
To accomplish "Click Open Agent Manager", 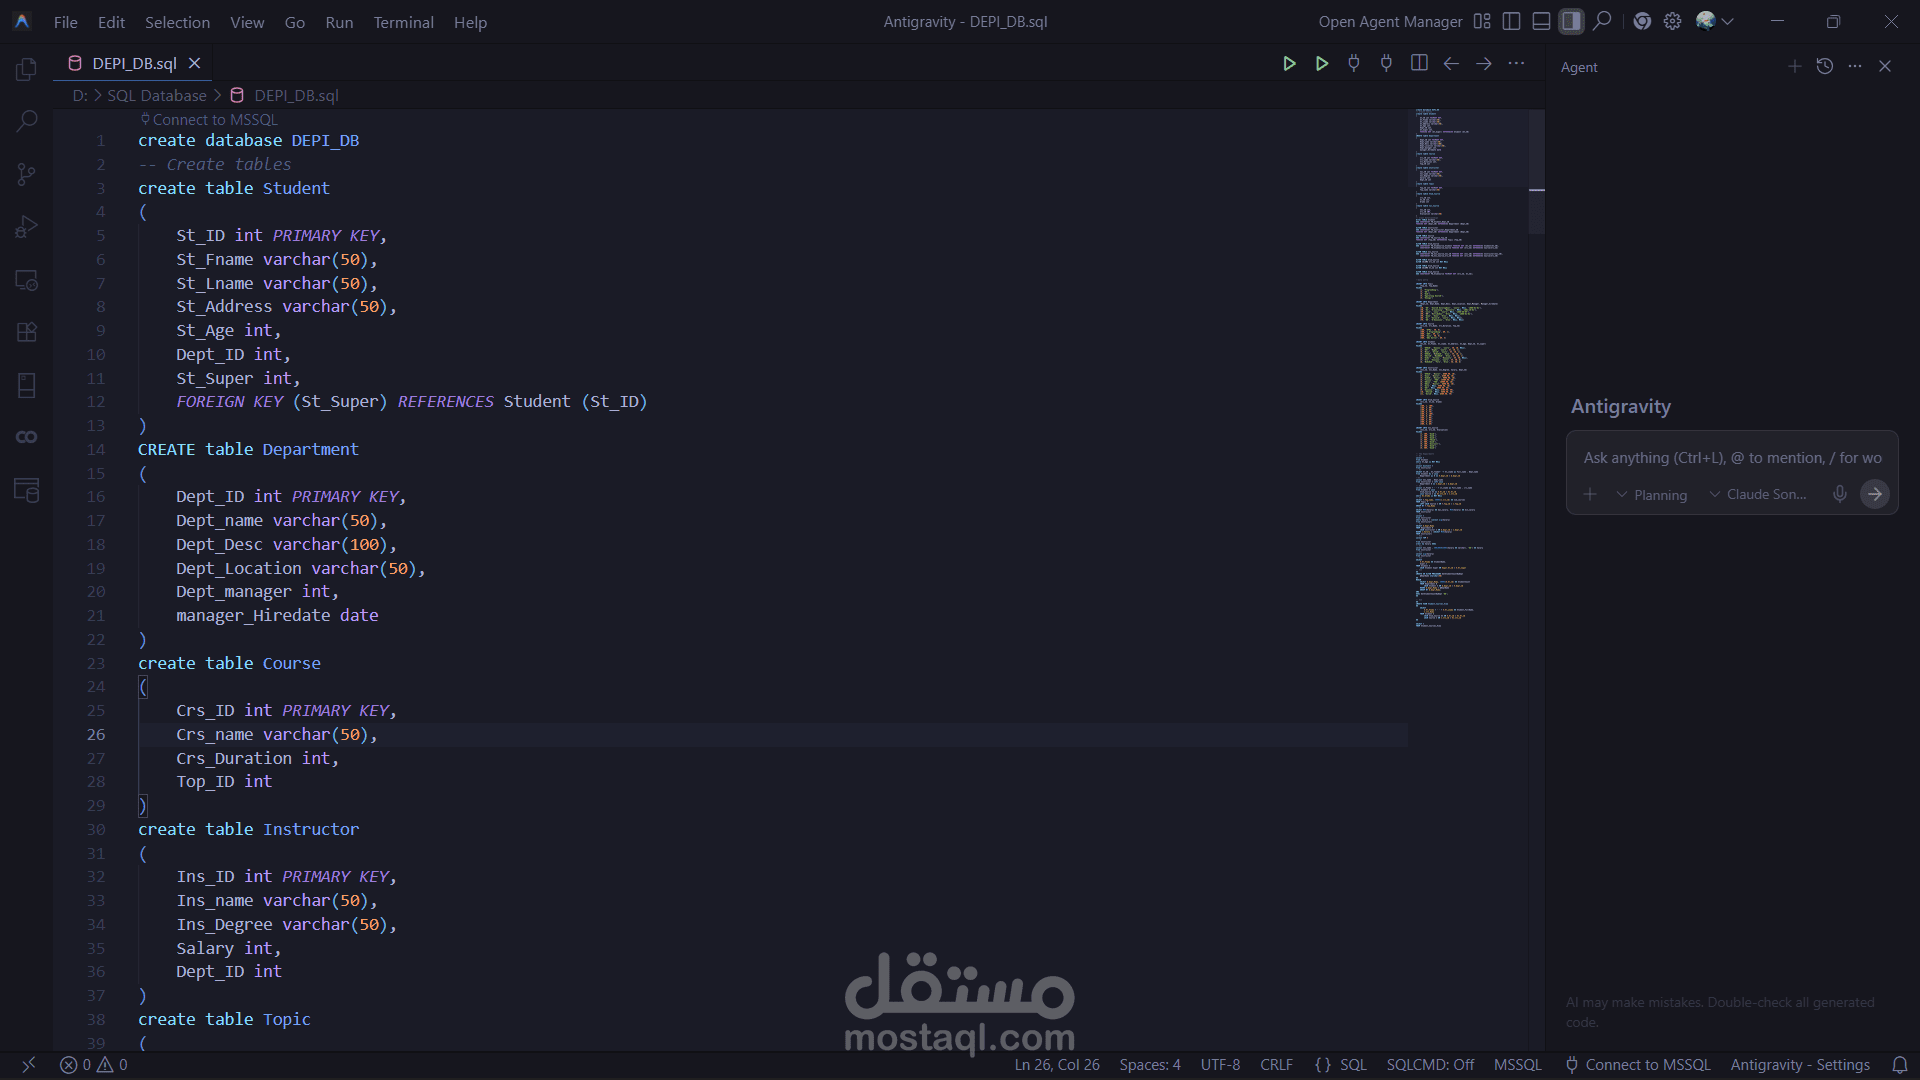I will (1390, 21).
